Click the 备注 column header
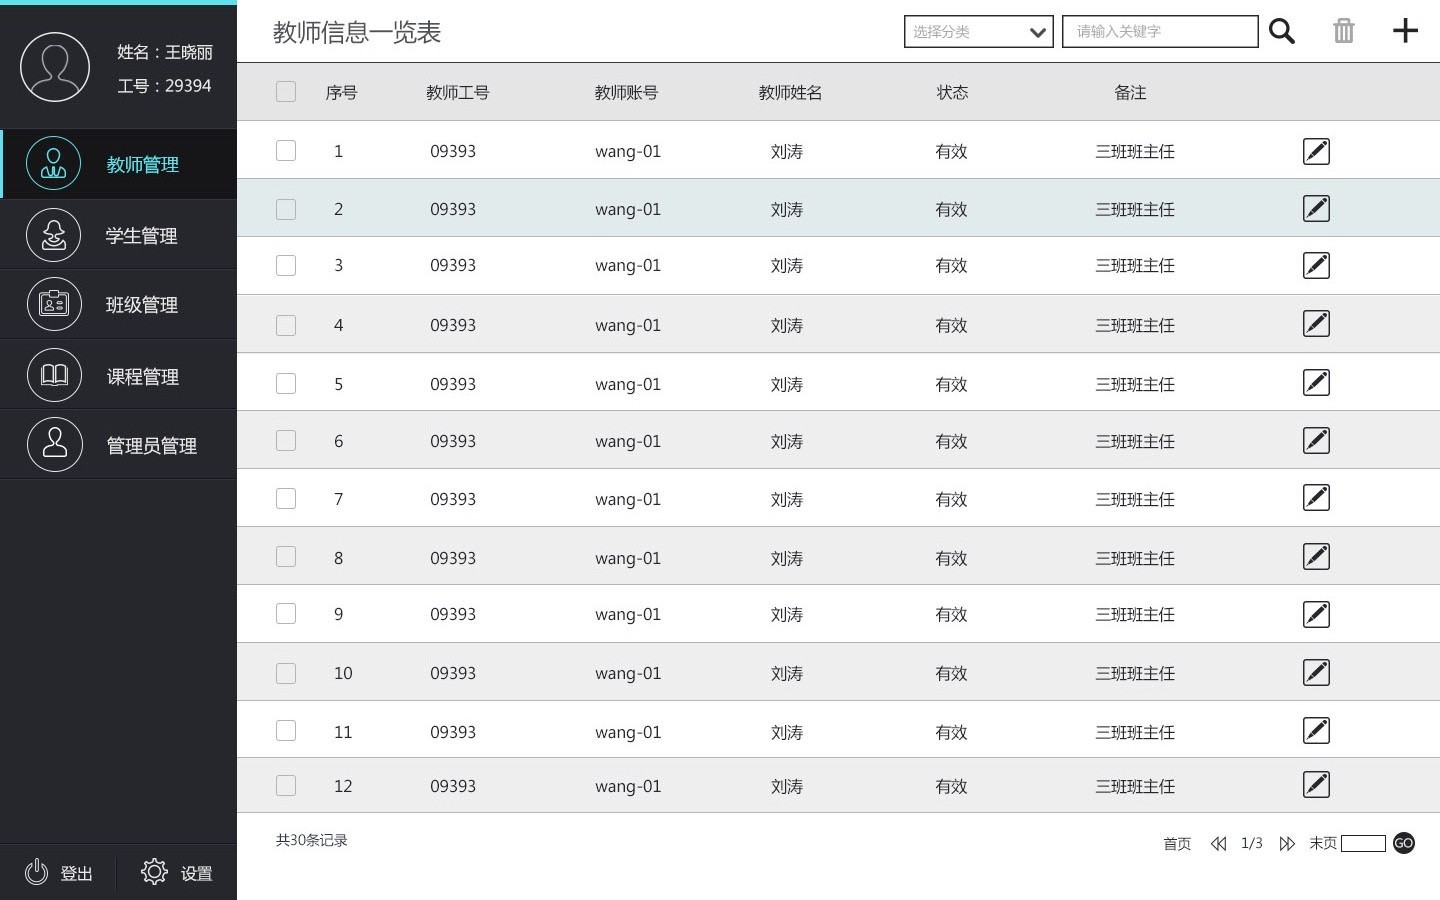Screen dimensions: 1440x900 1130,92
